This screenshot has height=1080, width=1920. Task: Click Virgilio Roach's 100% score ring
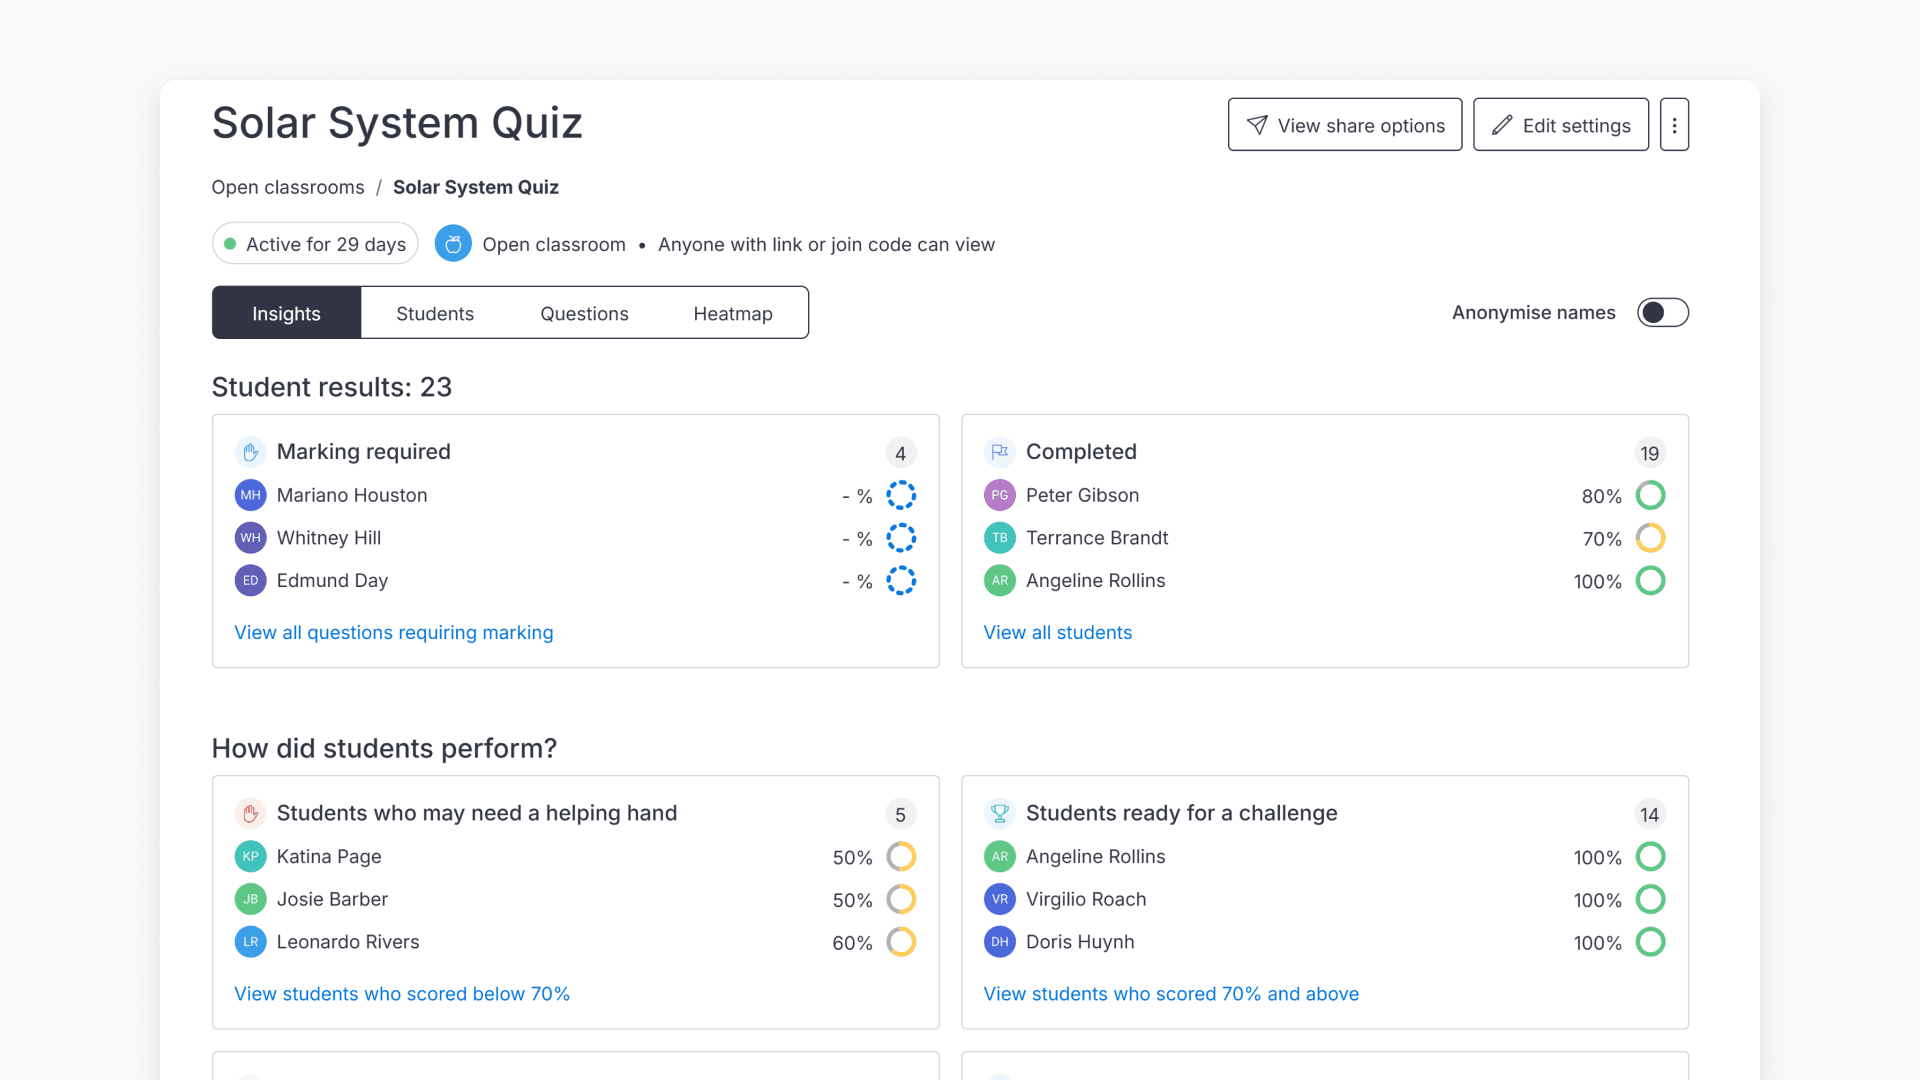(x=1650, y=900)
